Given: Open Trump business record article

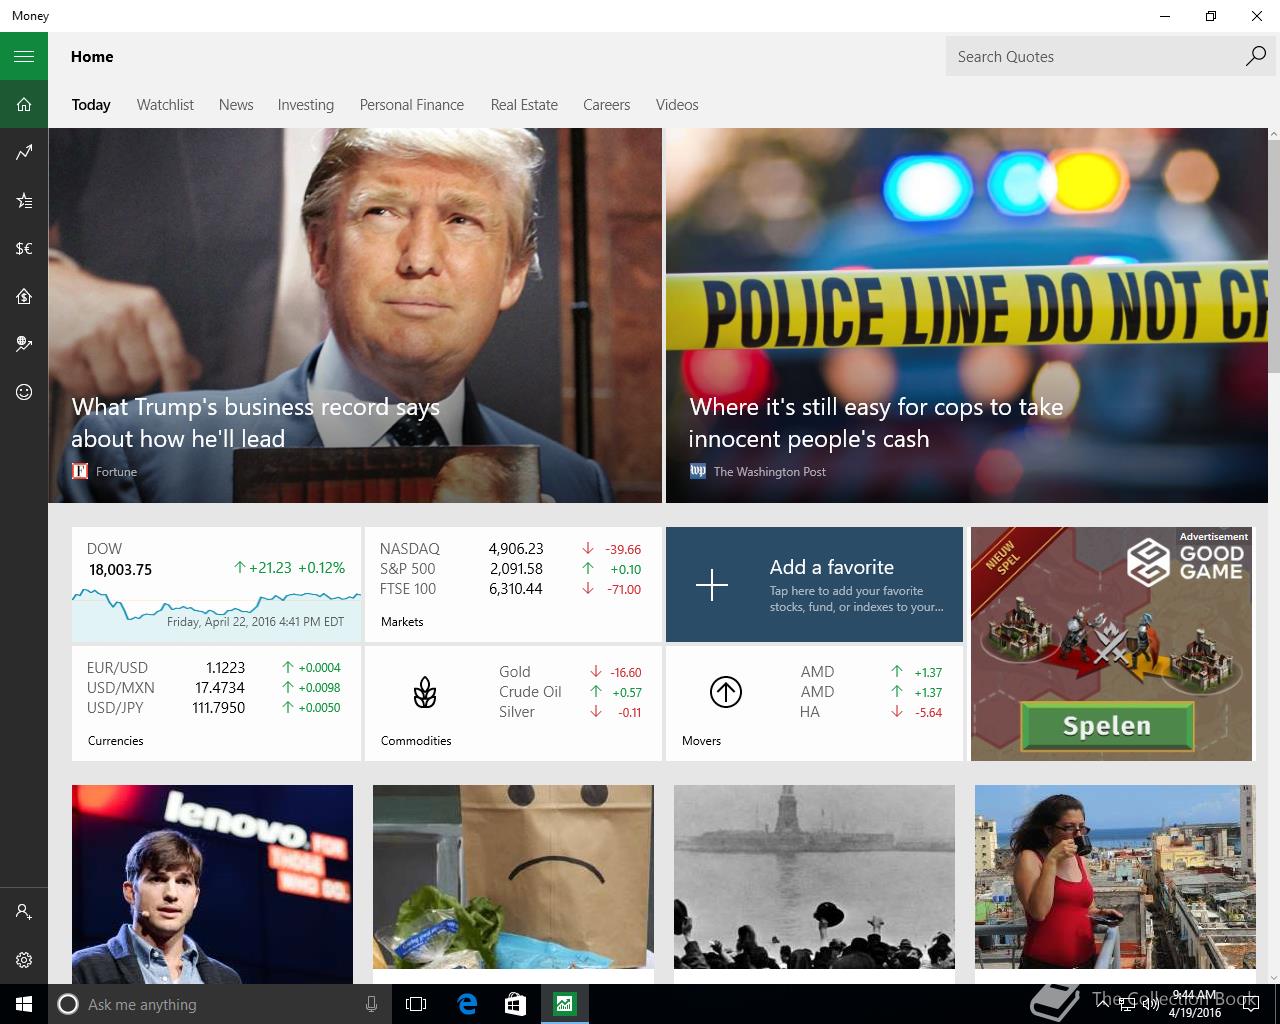Looking at the screenshot, I should click(355, 315).
